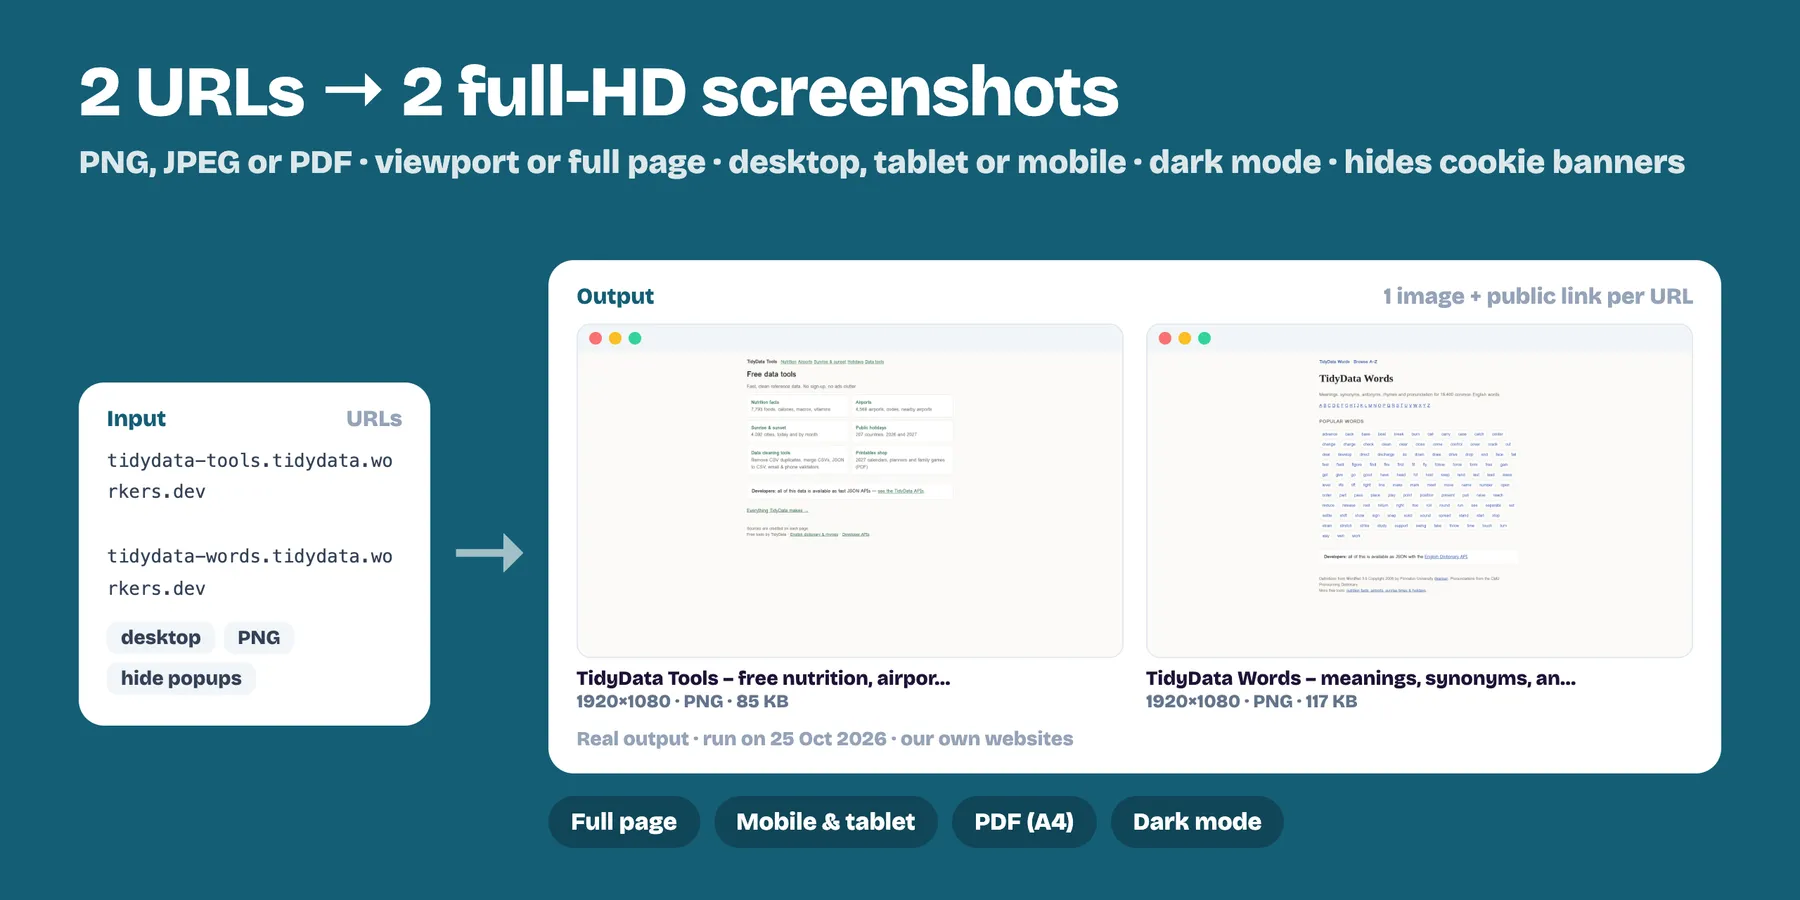The height and width of the screenshot is (900, 1800).
Task: Click the '1920×1080 · PNG · 85 KB' caption
Action: click(682, 701)
